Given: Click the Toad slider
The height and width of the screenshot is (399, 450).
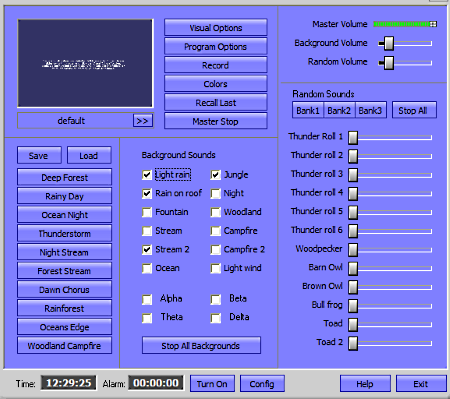Looking at the screenshot, I should tap(390, 324).
